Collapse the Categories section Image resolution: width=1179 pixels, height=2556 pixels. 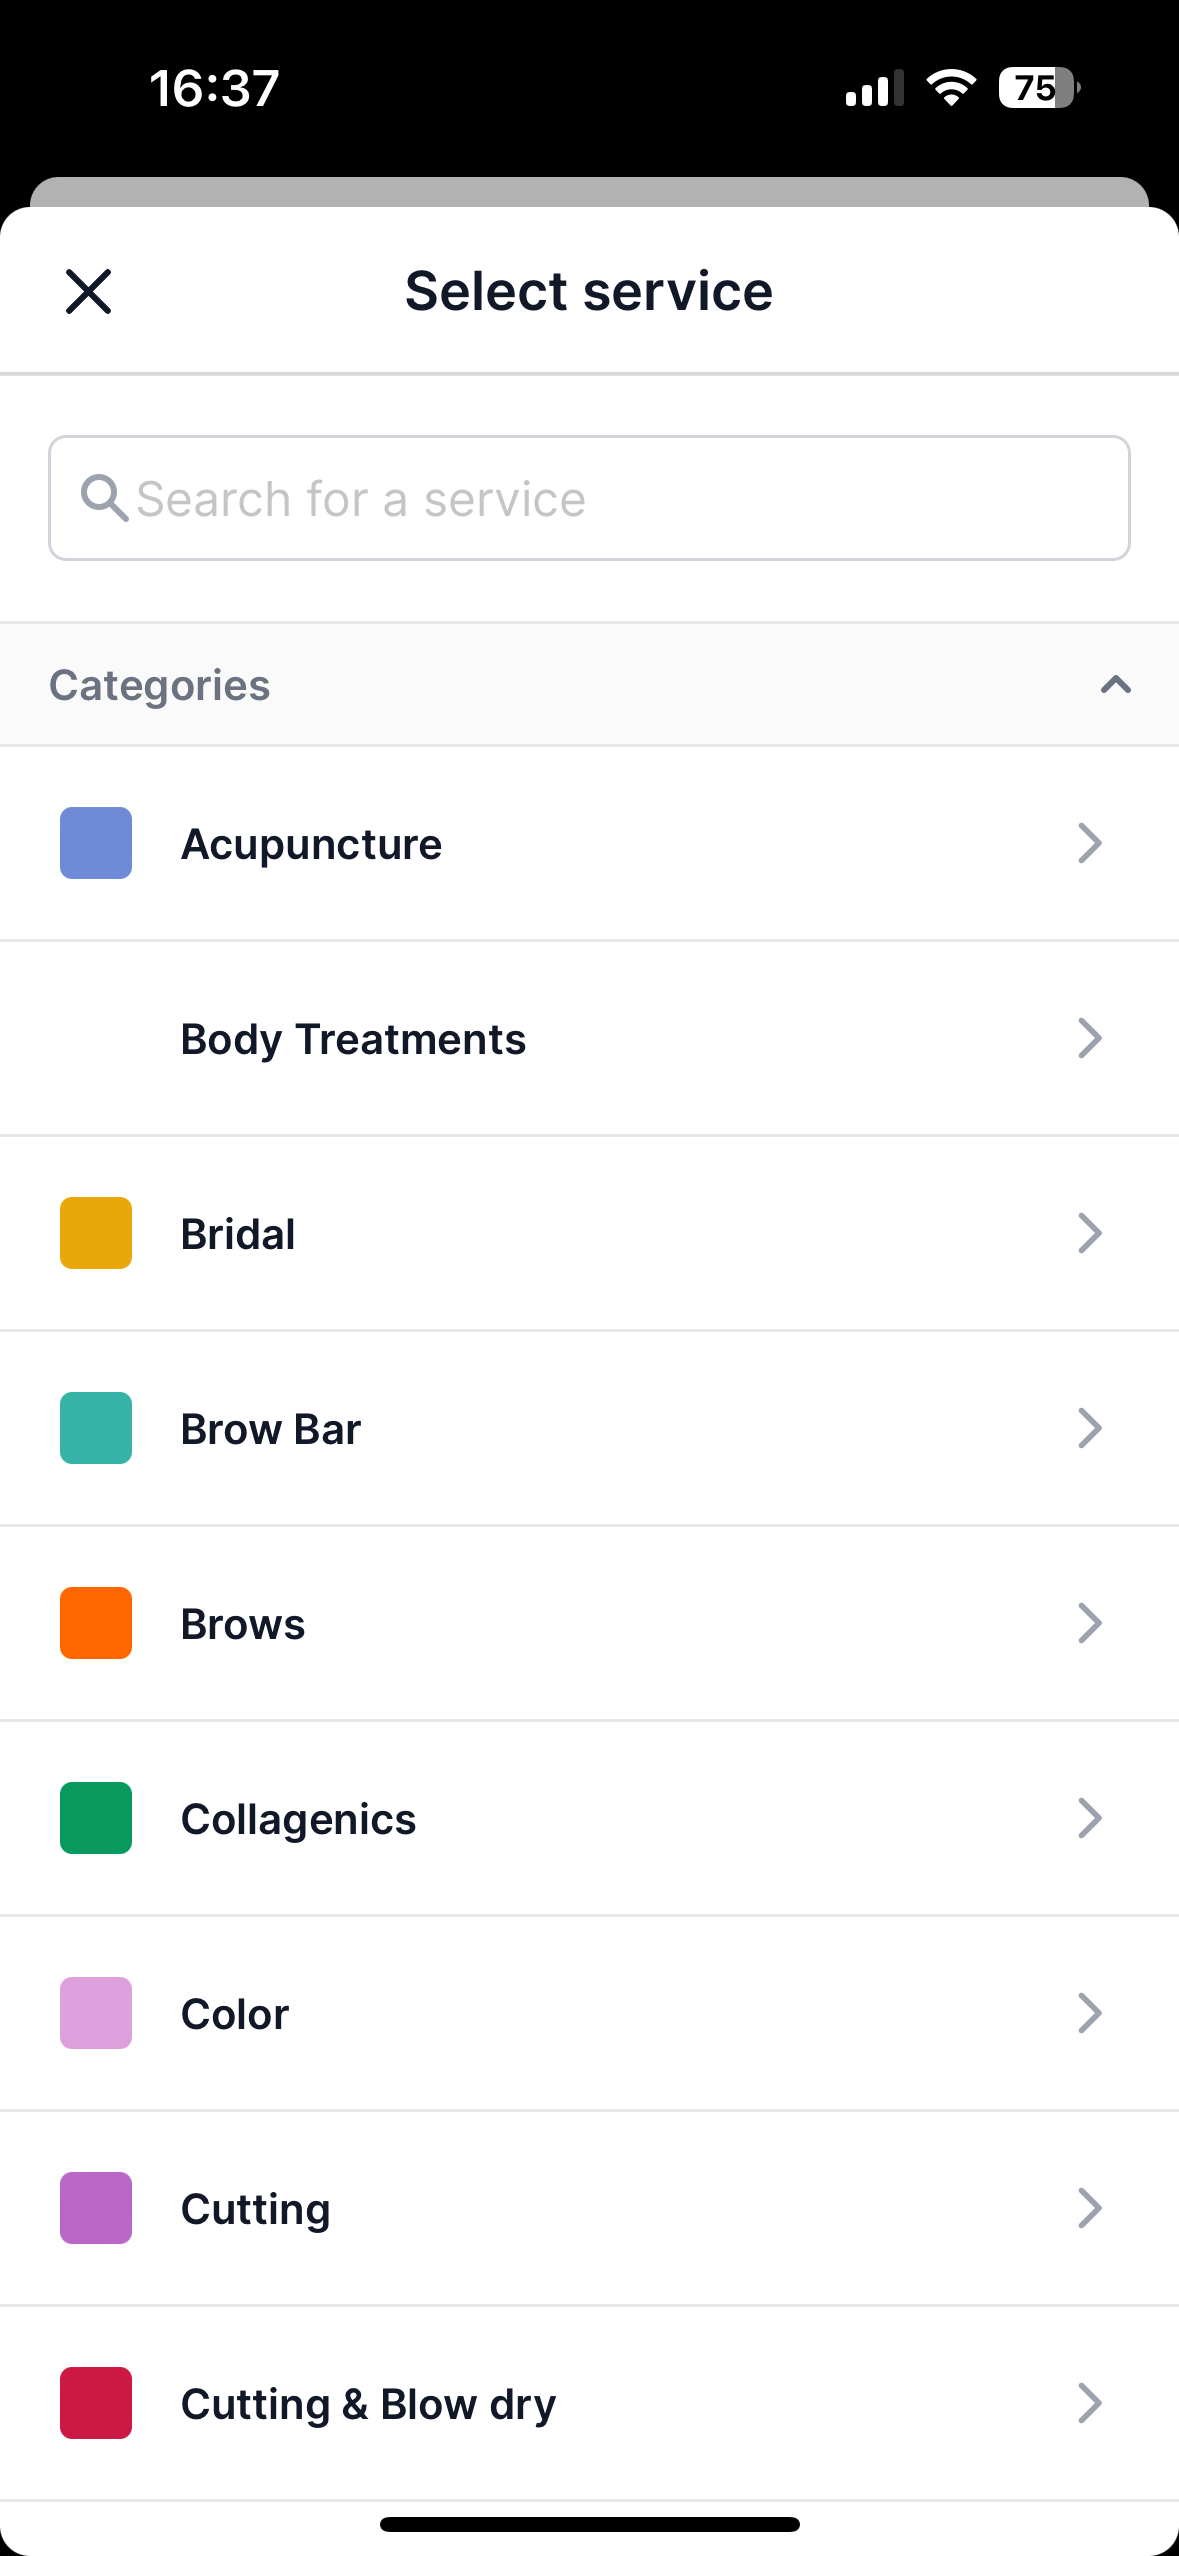click(1115, 685)
